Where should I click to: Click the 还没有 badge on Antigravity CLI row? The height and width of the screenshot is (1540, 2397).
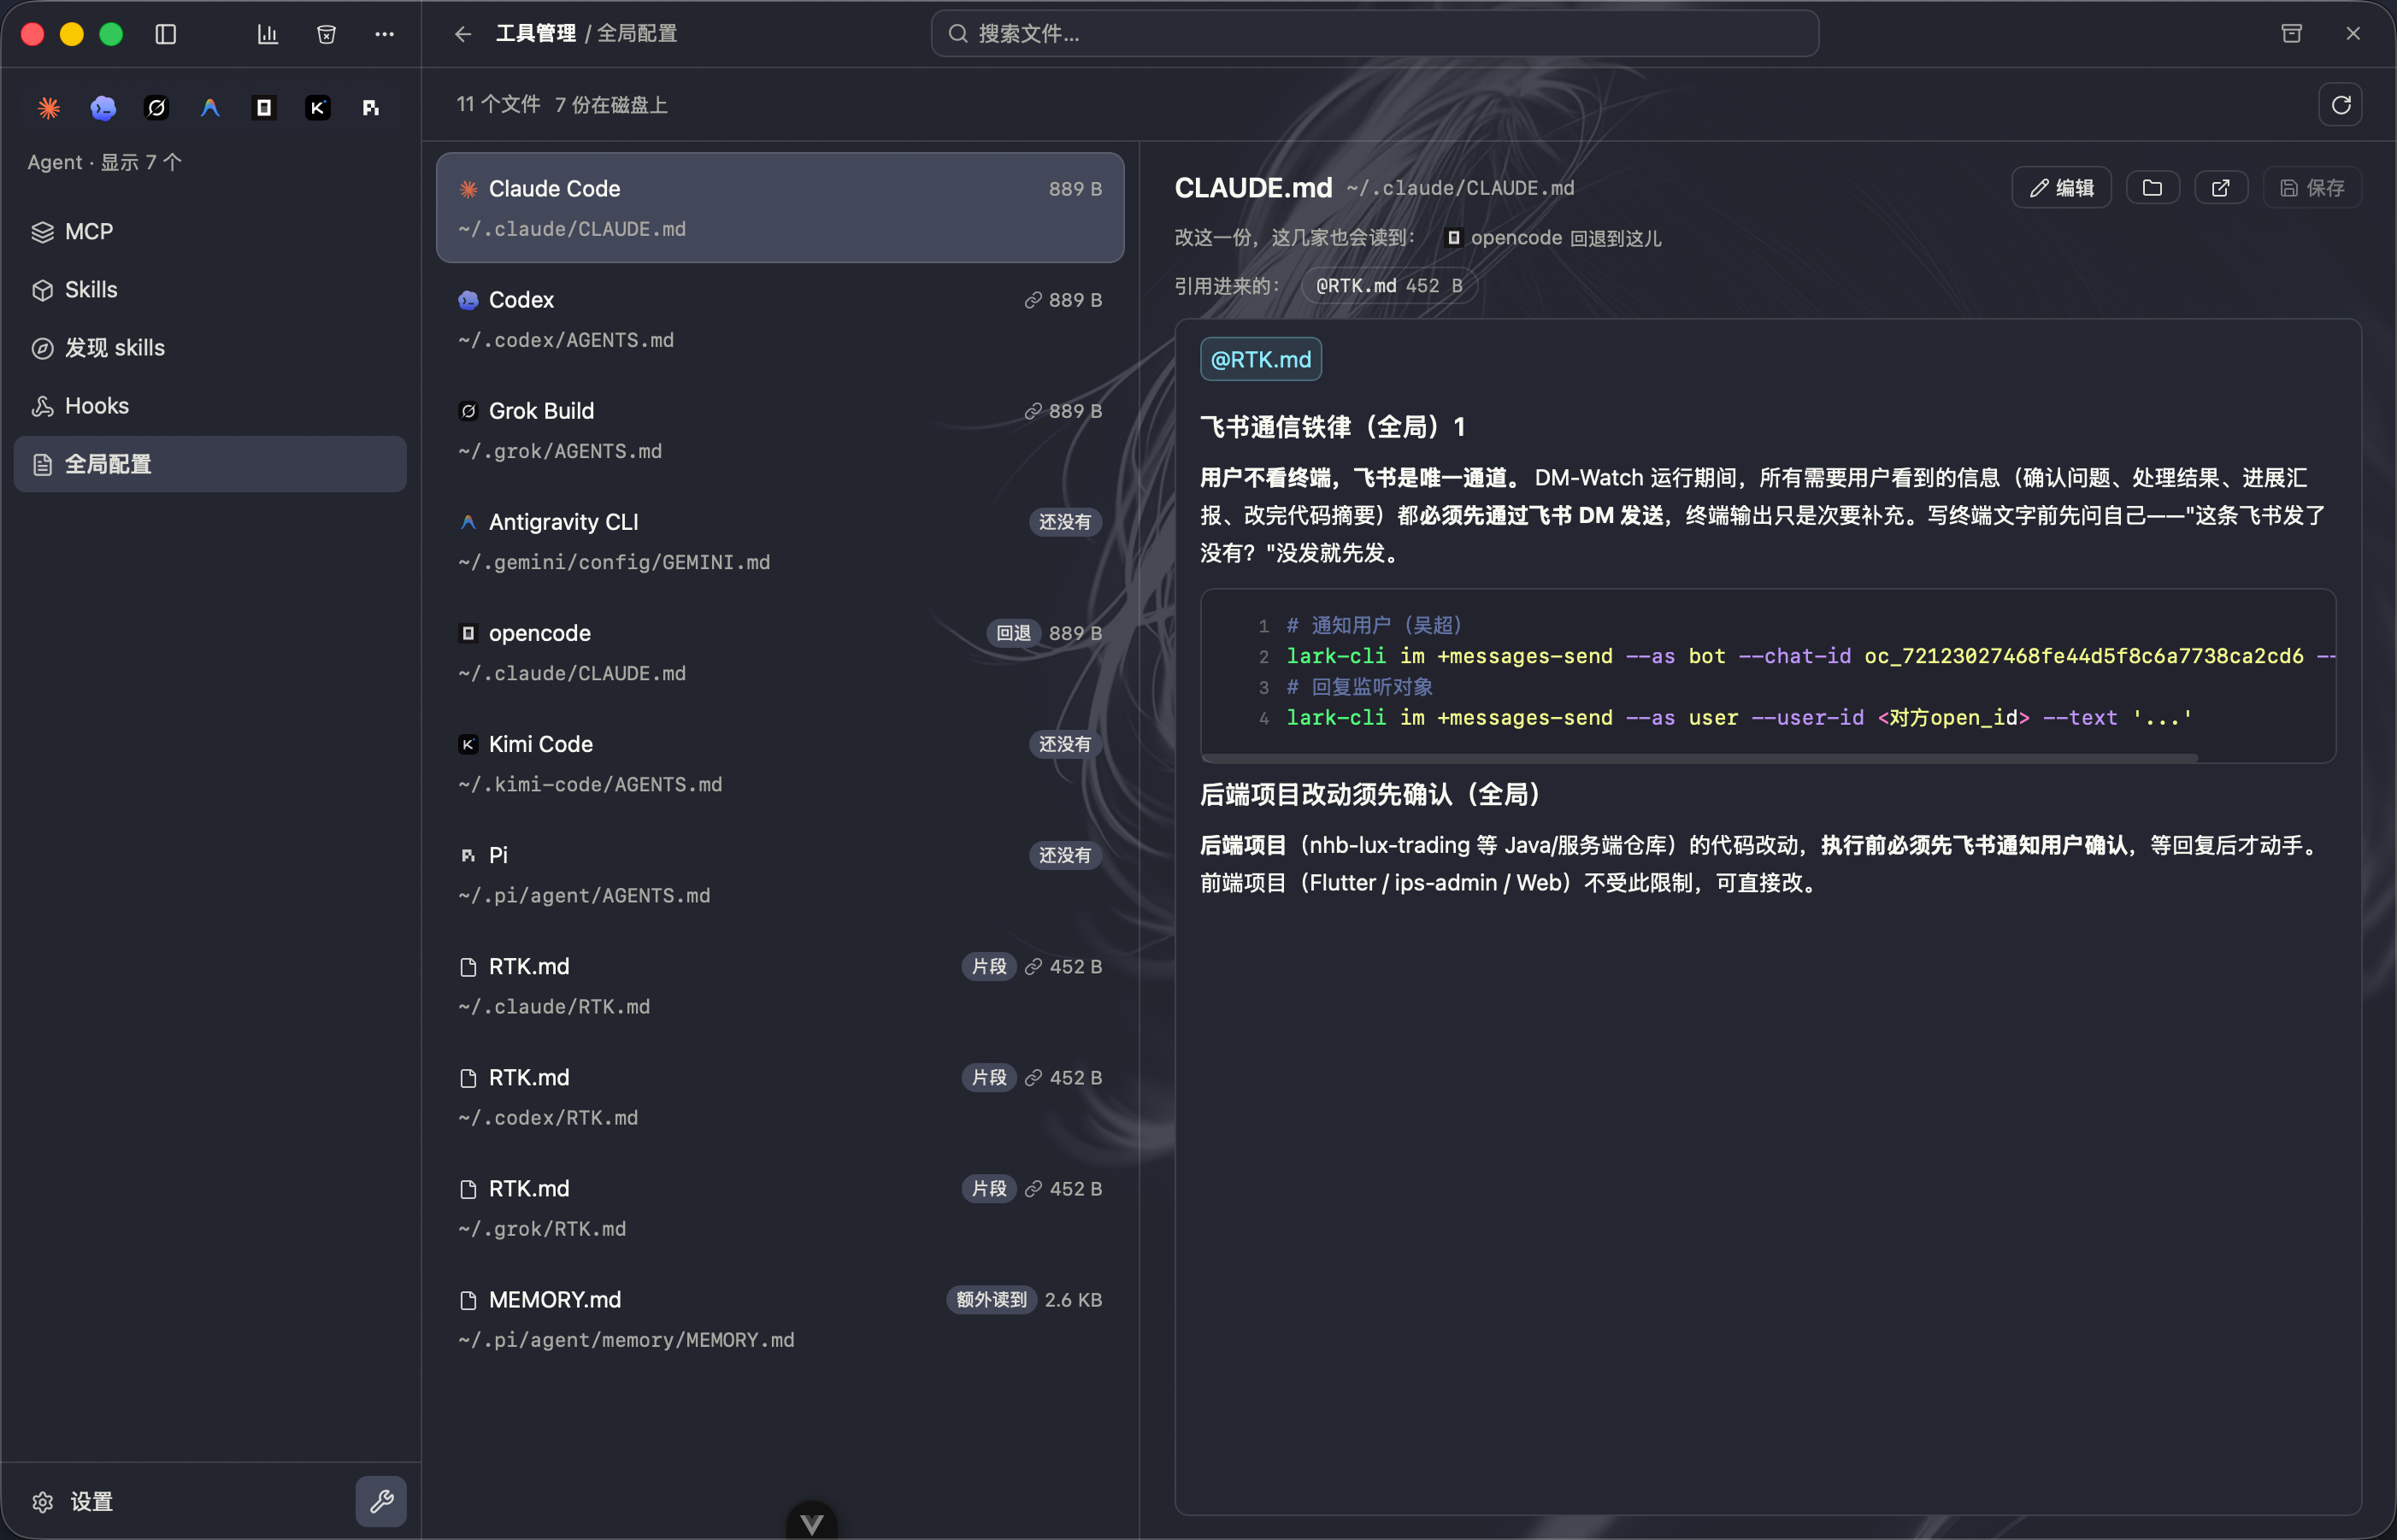(1064, 522)
